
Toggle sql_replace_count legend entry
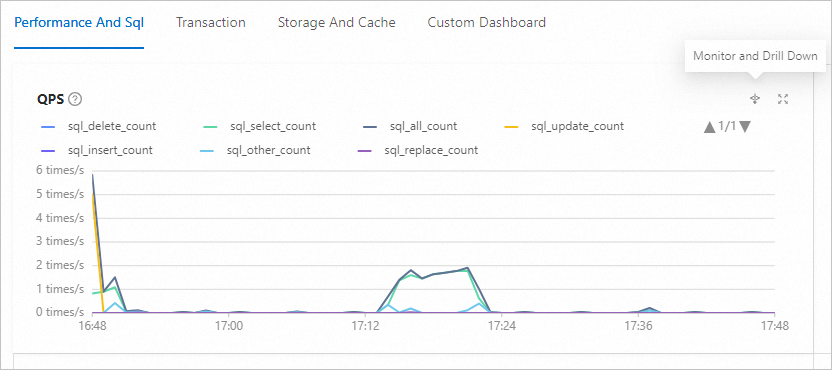tap(420, 150)
